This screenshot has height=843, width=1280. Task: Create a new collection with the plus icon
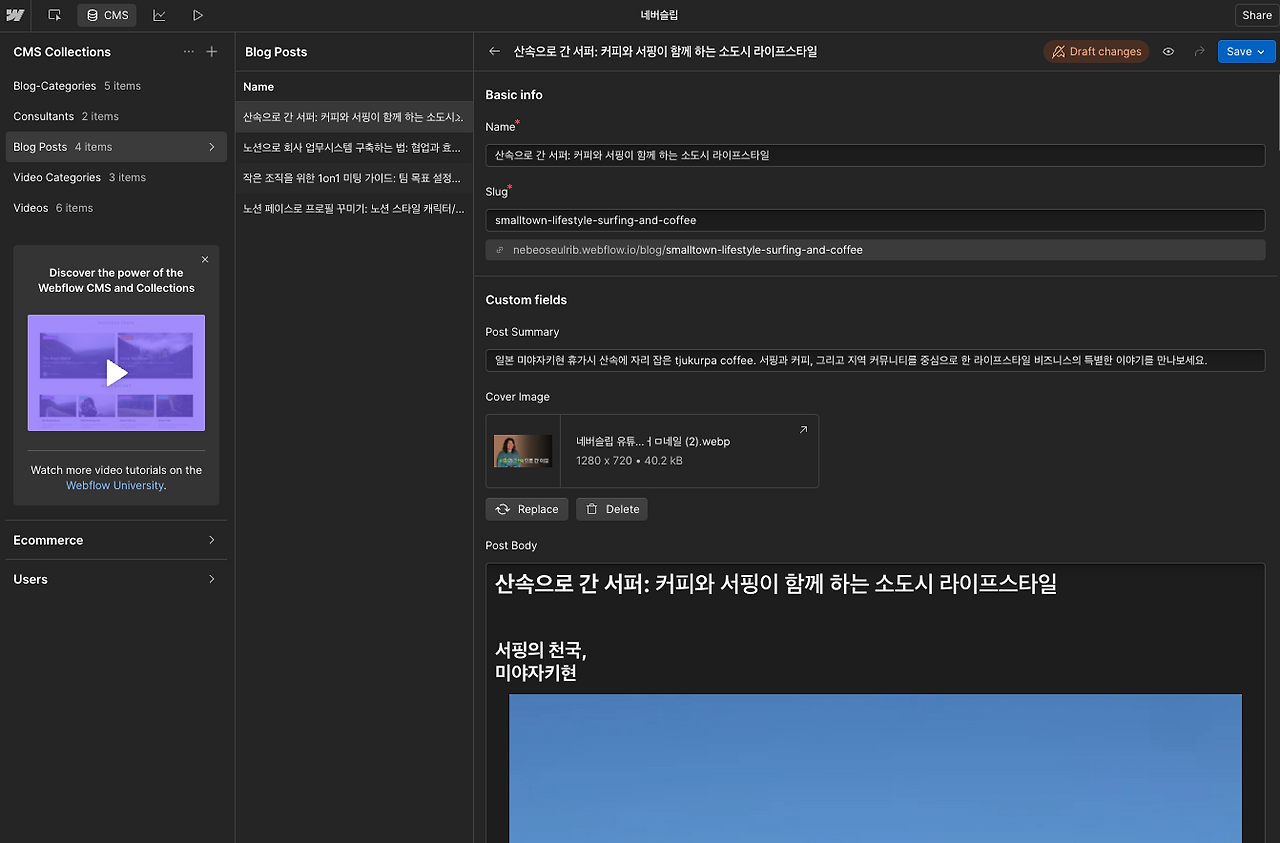pyautogui.click(x=211, y=51)
